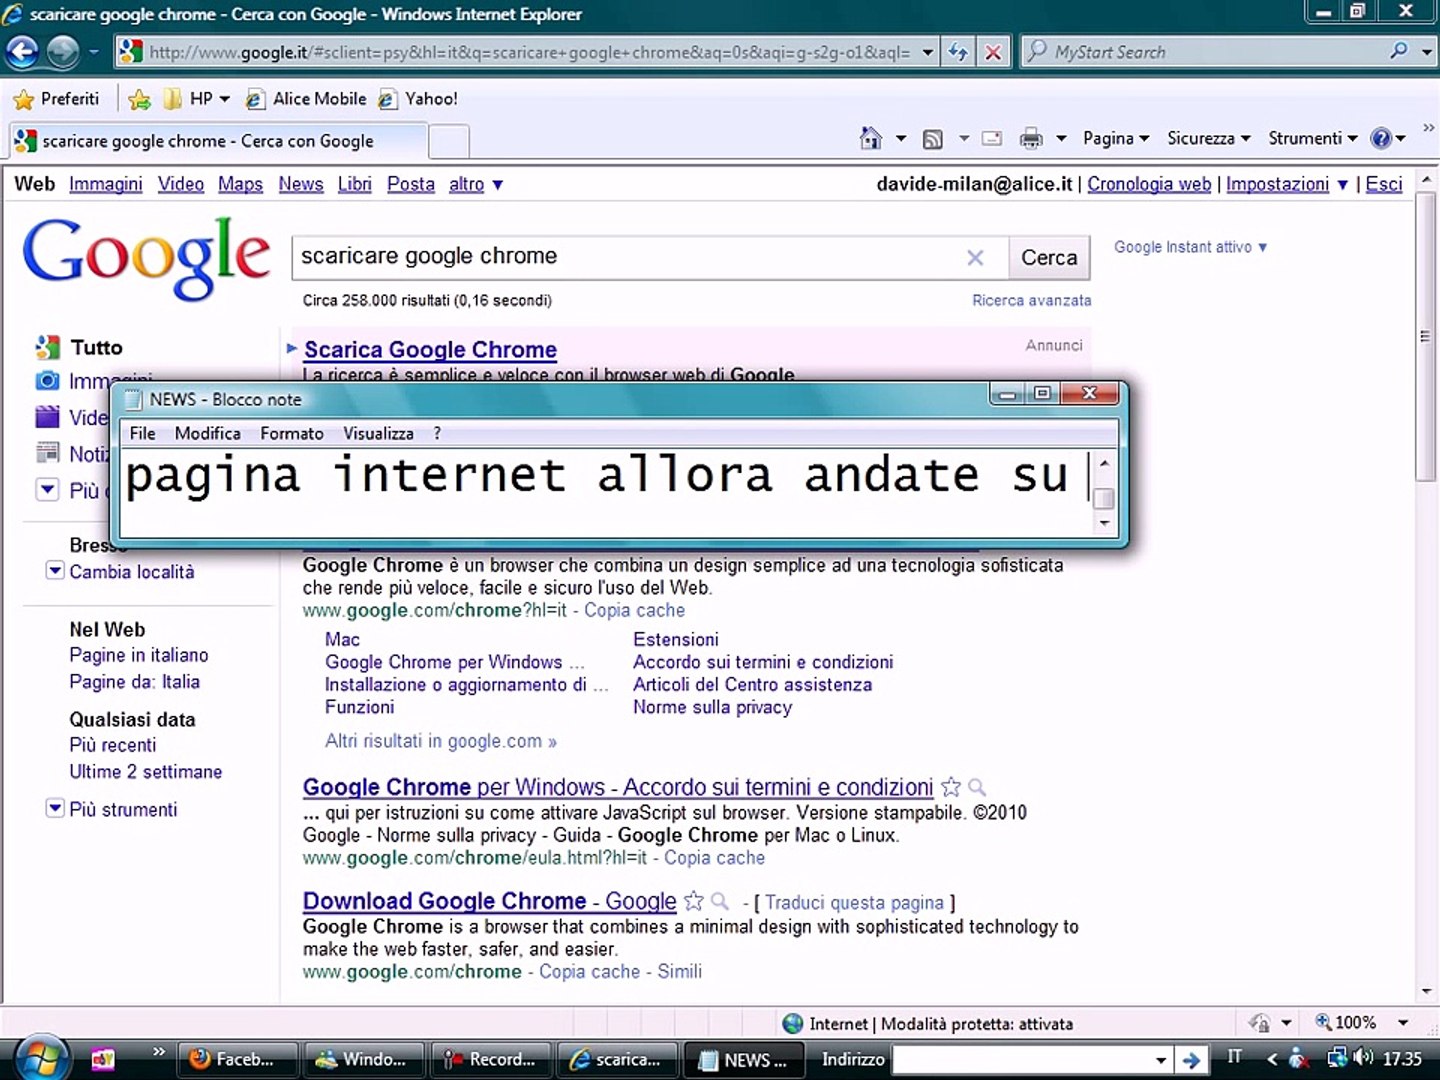Expand the print options dropdown arrow
1440x1080 pixels.
1061,139
